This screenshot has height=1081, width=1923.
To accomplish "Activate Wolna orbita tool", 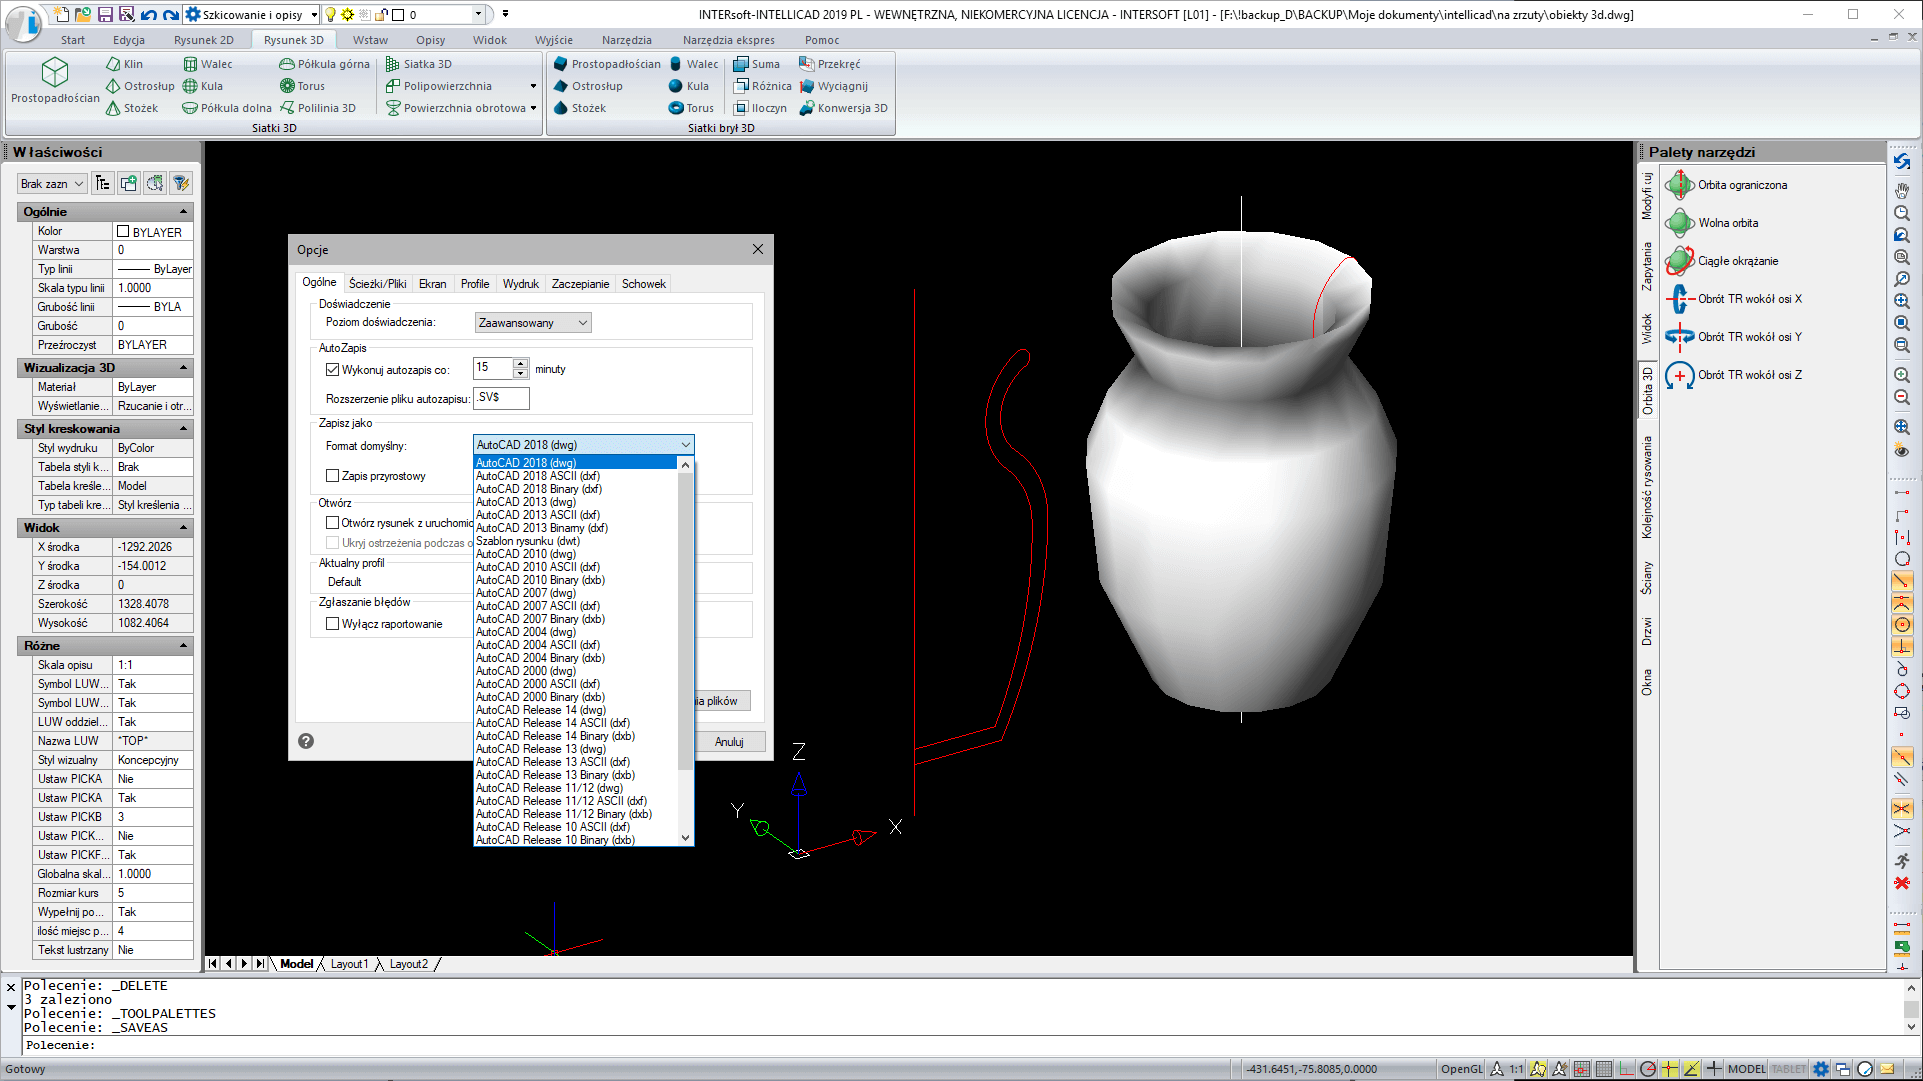I will coord(1712,223).
